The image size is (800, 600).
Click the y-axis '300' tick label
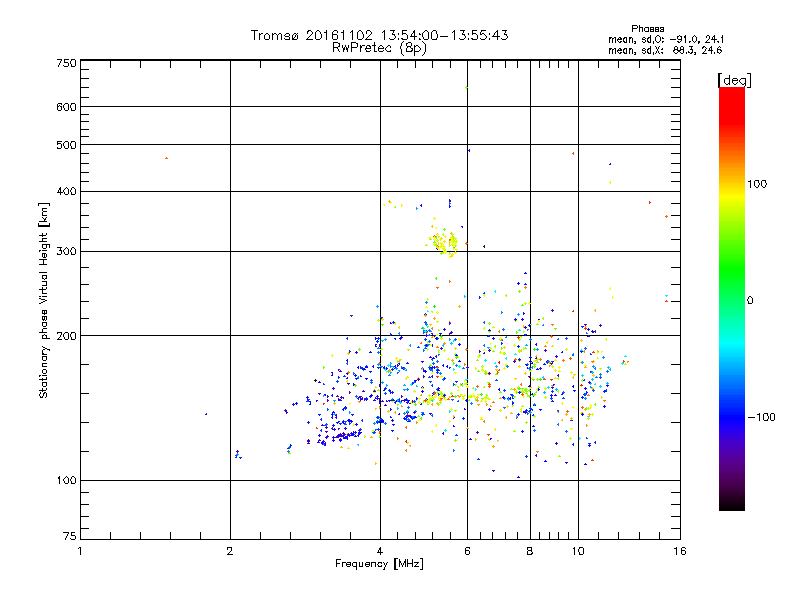pos(66,252)
